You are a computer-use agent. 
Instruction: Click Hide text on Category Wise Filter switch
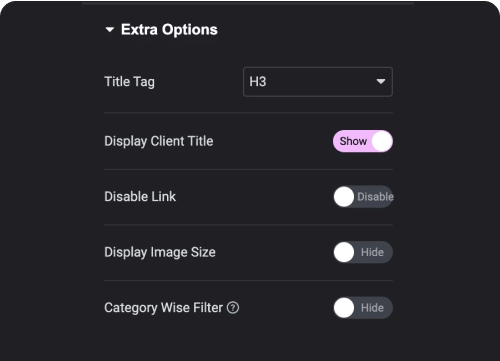372,308
